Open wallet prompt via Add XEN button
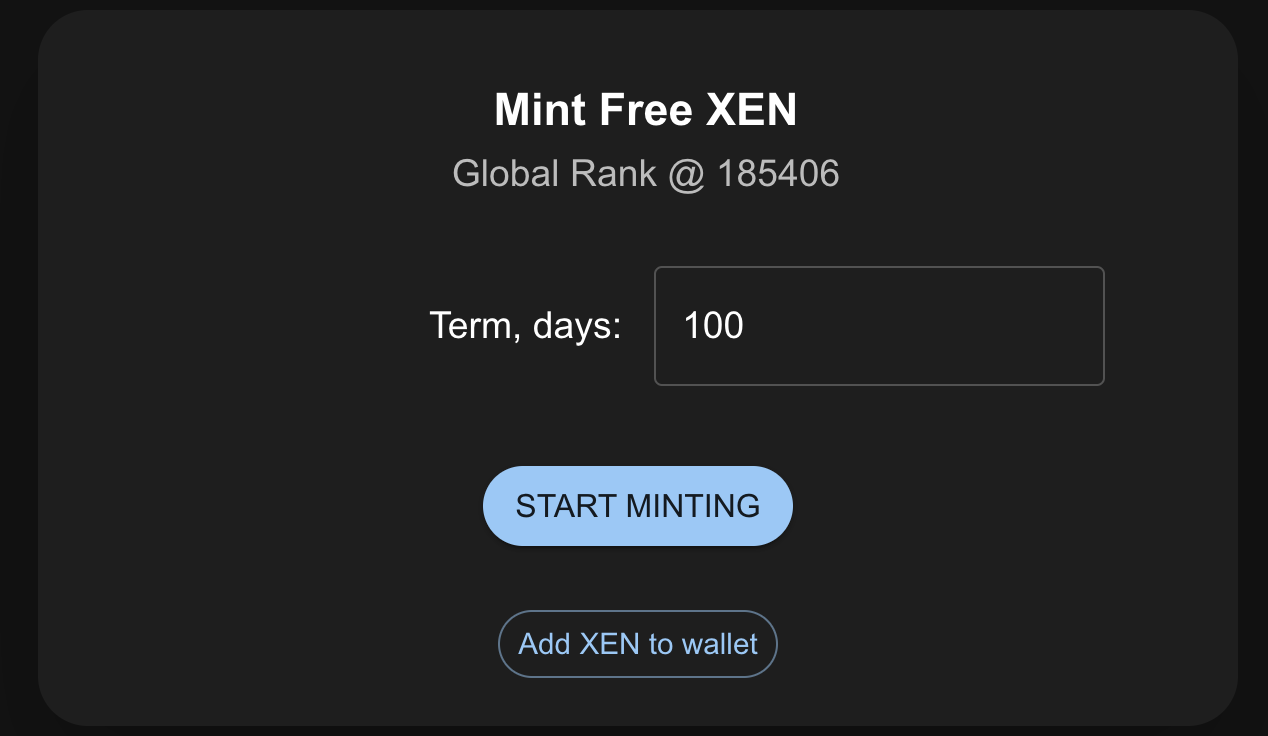This screenshot has height=736, width=1268. pos(637,643)
